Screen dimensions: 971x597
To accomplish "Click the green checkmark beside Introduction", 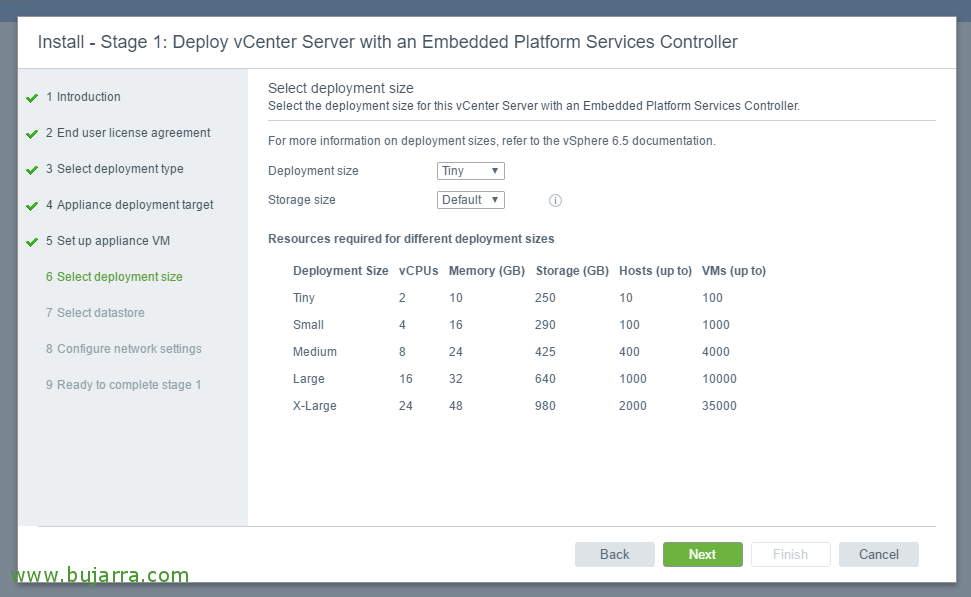I will pos(32,98).
